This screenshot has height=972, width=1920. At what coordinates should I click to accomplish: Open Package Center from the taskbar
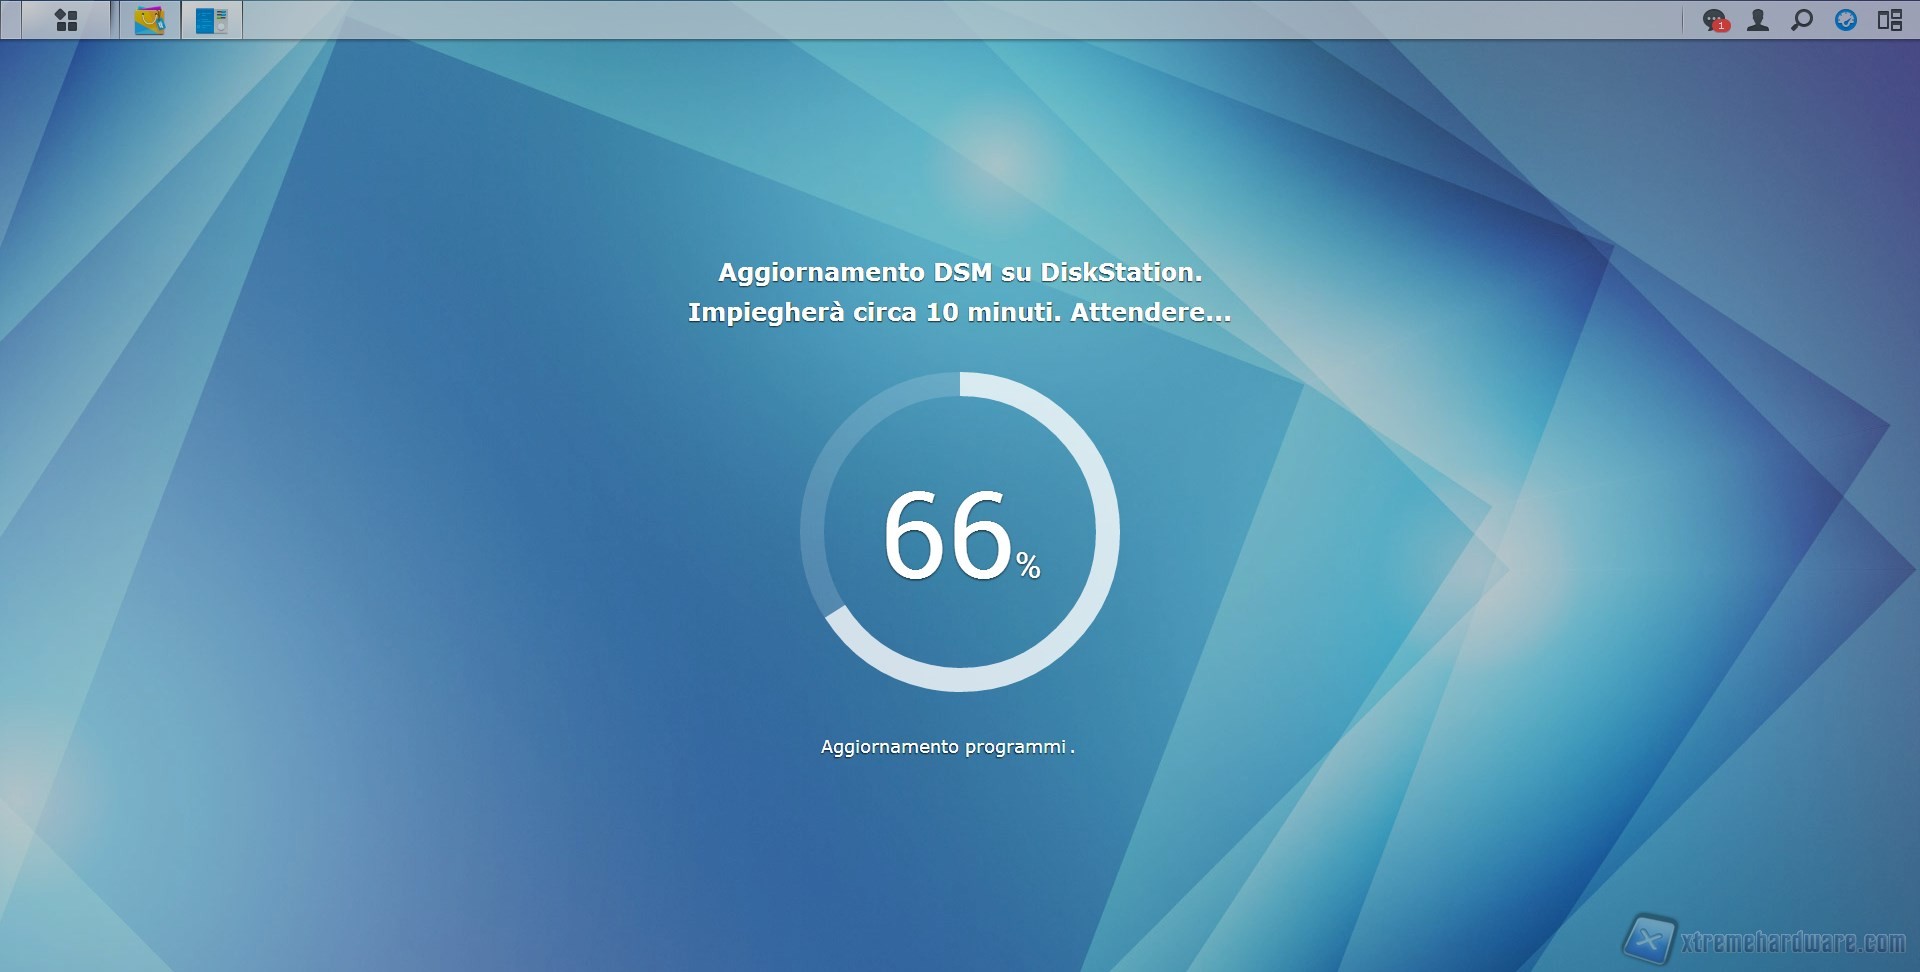(150, 20)
